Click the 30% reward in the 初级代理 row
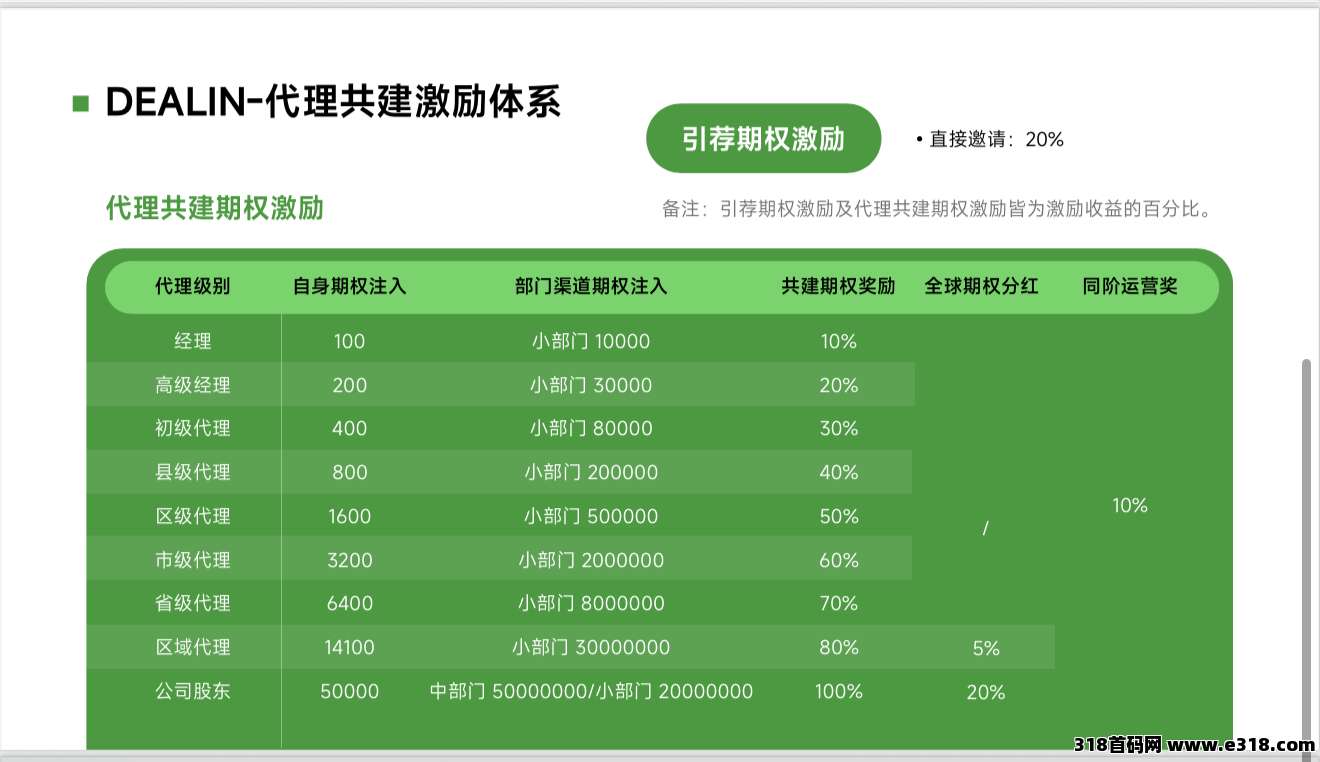1320x762 pixels. pyautogui.click(x=838, y=428)
